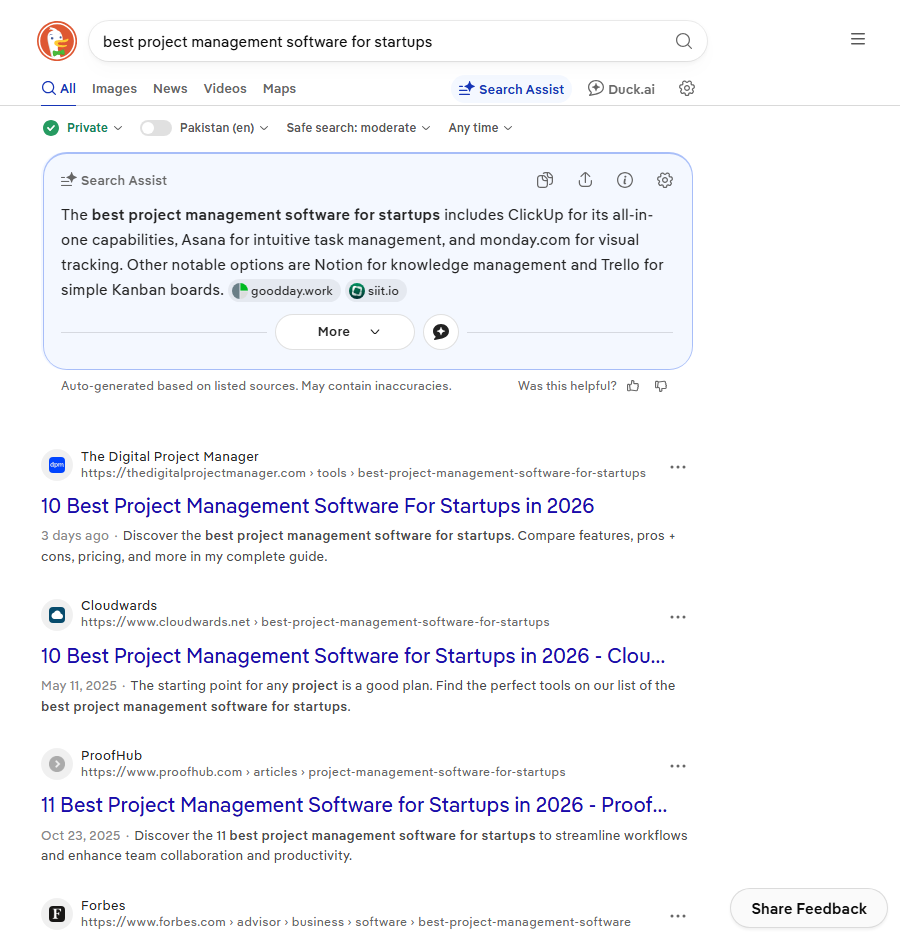
Task: Expand the Private dropdown
Action: [95, 128]
